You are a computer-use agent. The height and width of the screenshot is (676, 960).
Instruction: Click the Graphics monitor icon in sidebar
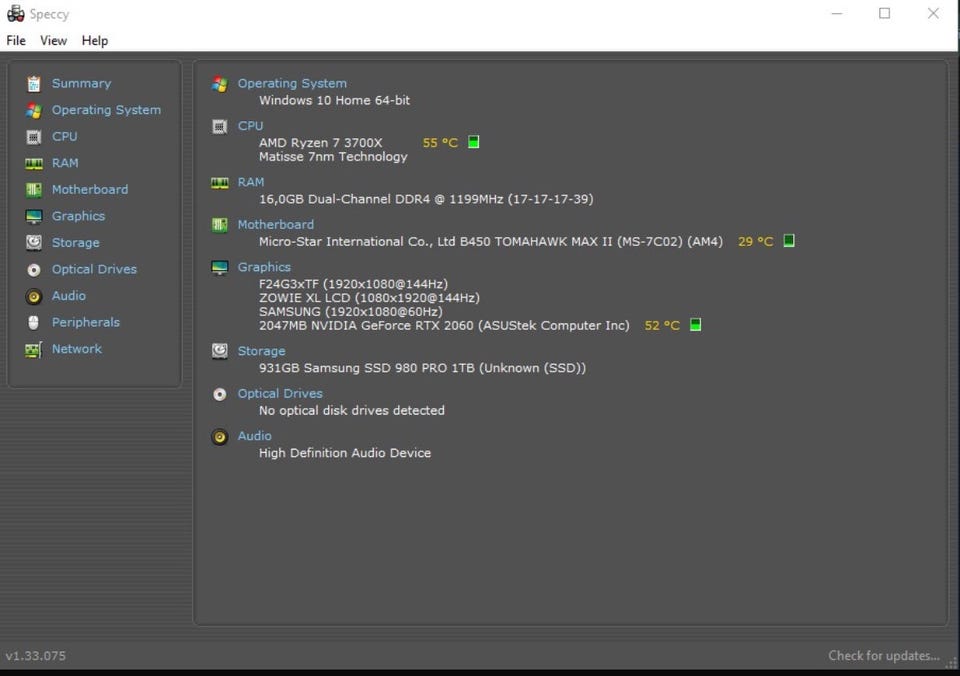coord(34,216)
